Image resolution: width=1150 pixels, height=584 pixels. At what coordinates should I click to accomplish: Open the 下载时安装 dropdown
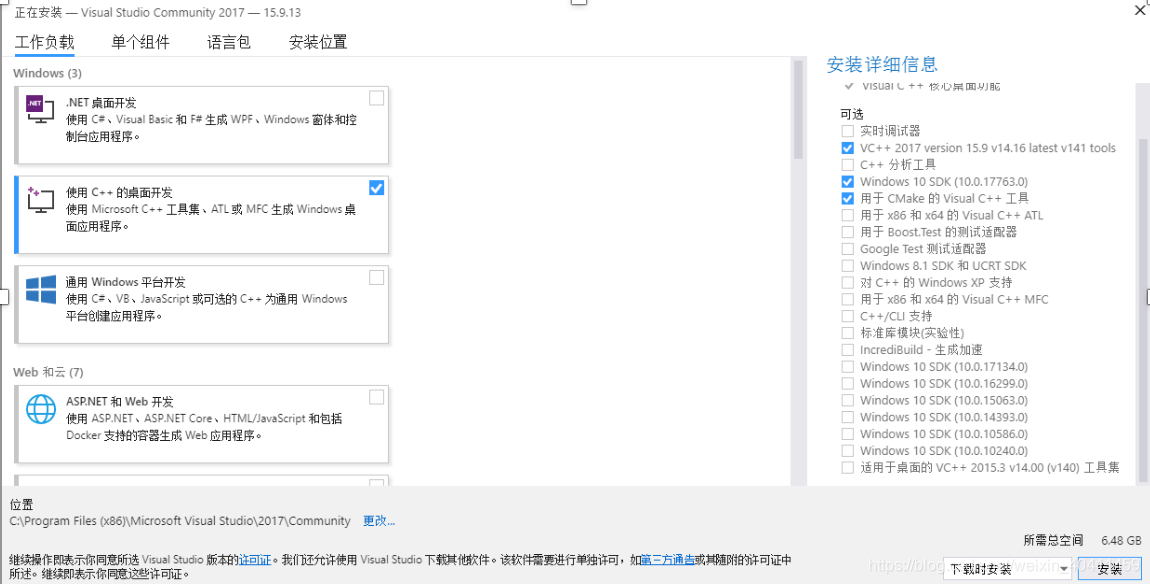coord(1007,569)
